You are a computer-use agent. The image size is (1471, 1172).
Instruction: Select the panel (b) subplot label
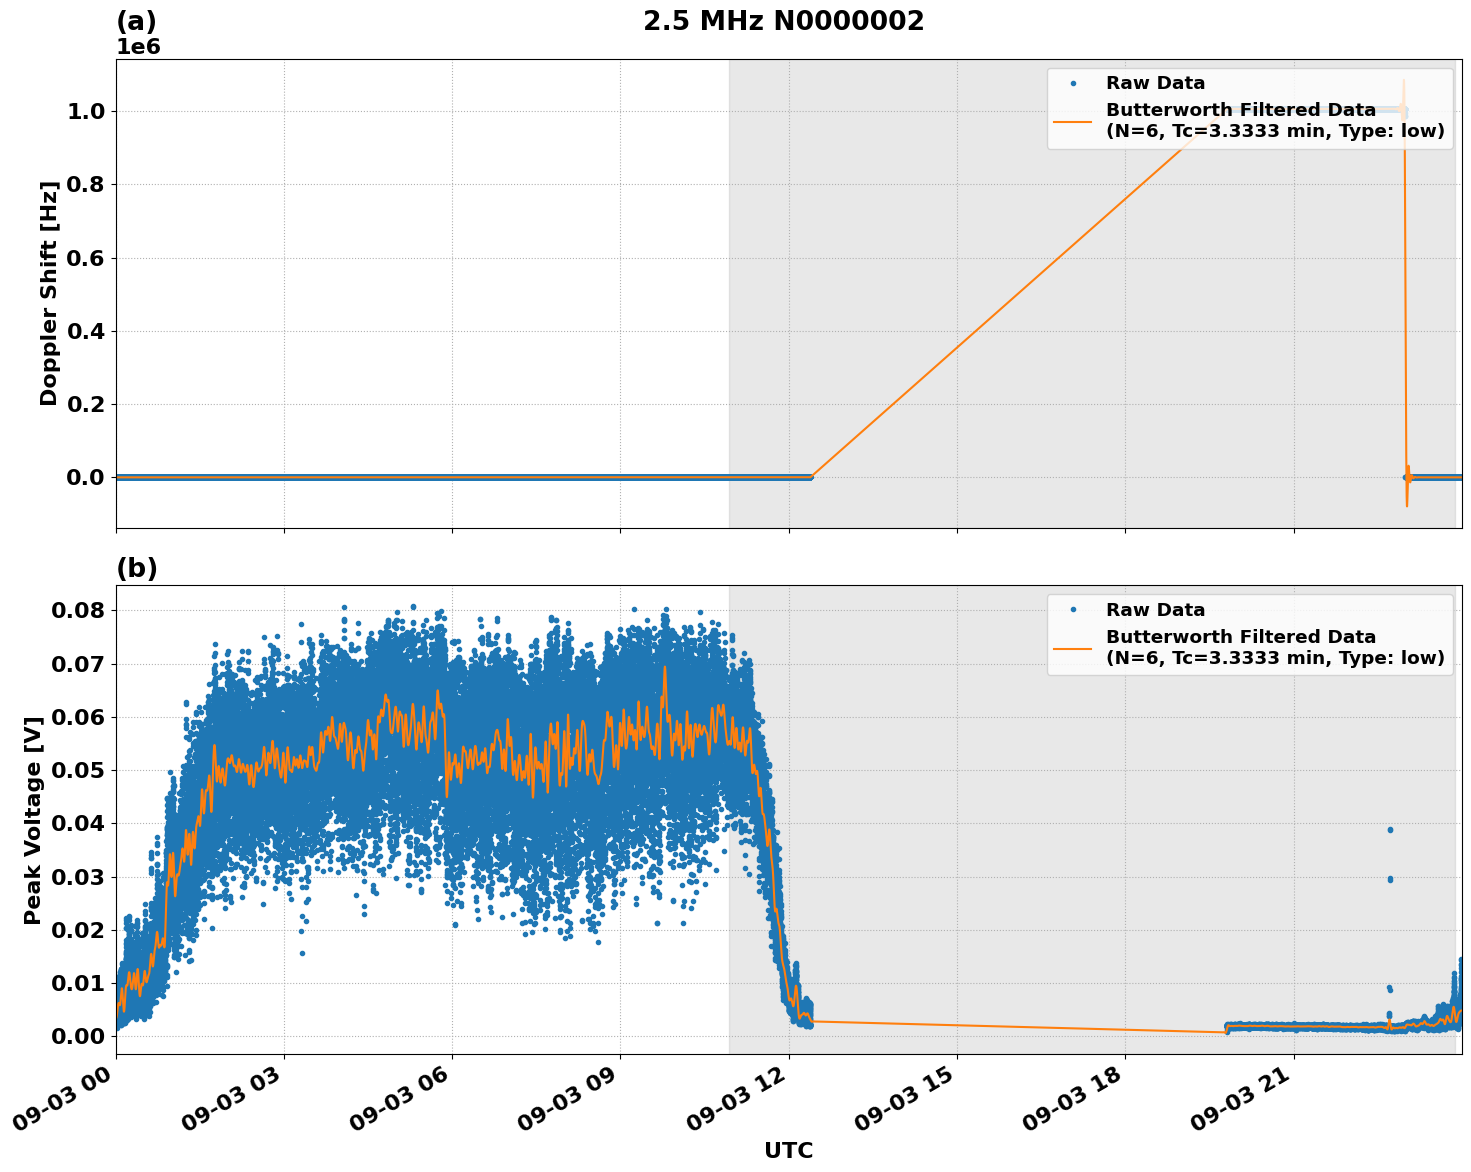point(139,567)
